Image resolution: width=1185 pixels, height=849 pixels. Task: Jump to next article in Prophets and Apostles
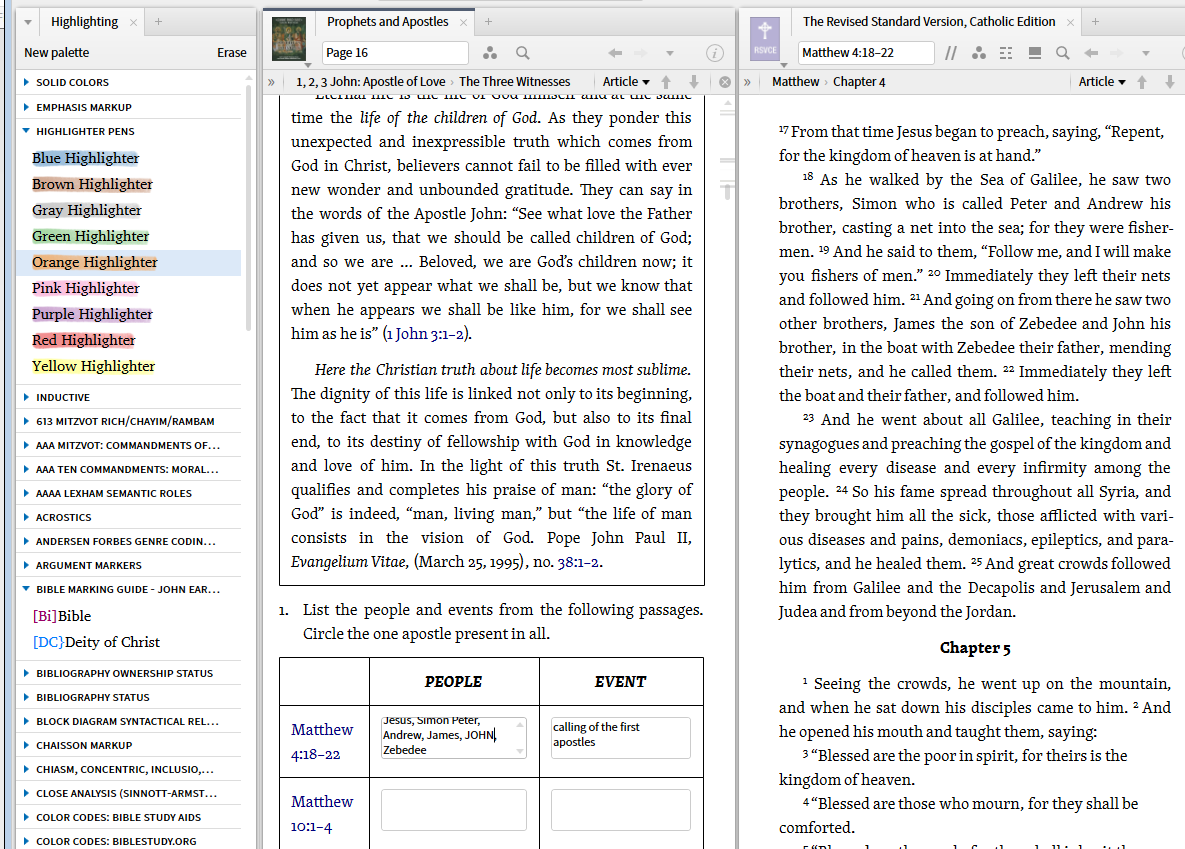pyautogui.click(x=694, y=82)
